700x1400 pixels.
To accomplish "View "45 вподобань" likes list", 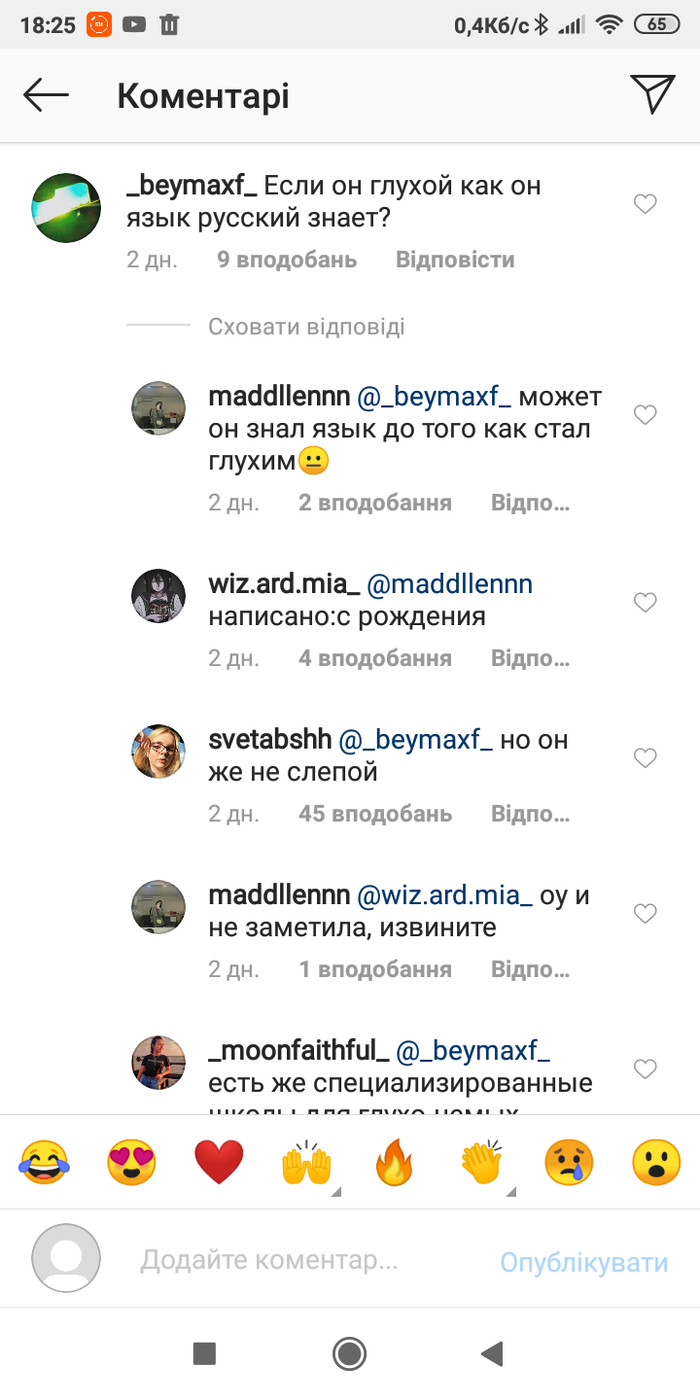I will point(375,813).
